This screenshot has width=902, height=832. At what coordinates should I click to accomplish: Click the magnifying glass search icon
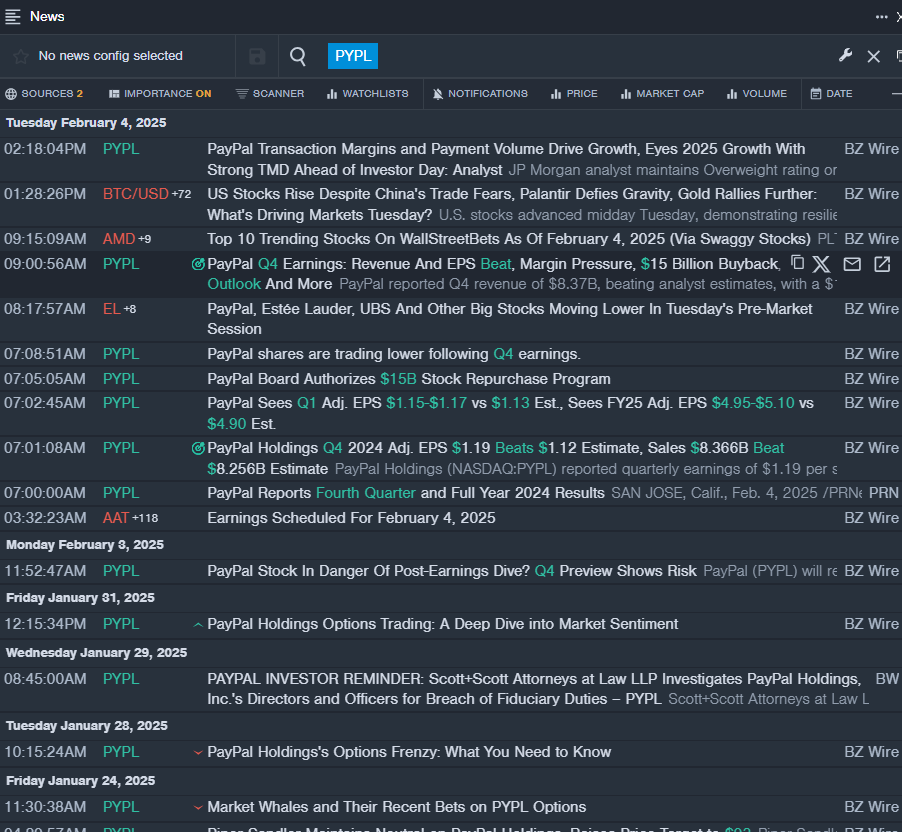298,56
